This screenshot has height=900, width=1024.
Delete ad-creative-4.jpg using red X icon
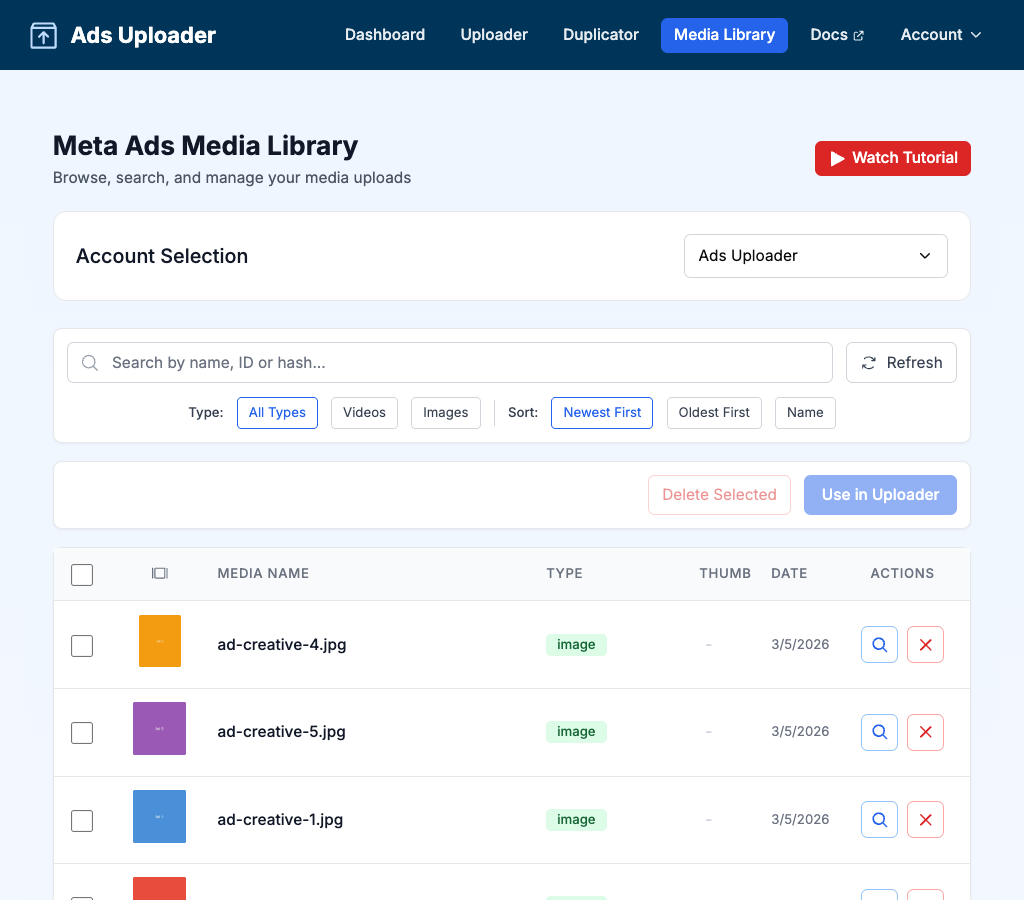coord(925,645)
